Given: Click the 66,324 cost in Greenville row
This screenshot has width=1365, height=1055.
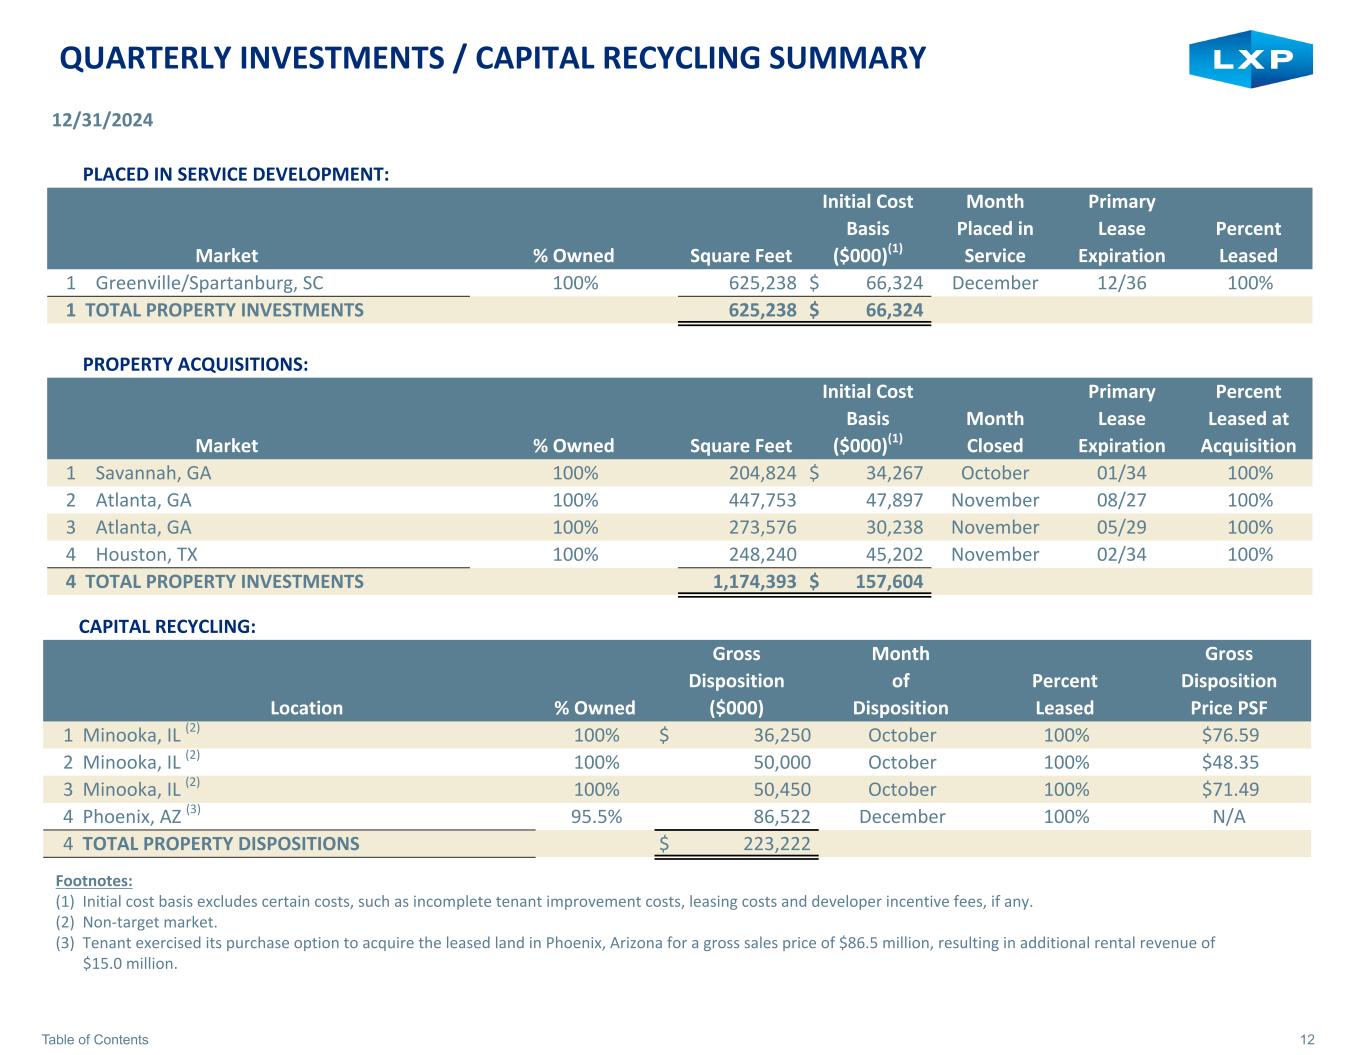Looking at the screenshot, I should pos(894,283).
